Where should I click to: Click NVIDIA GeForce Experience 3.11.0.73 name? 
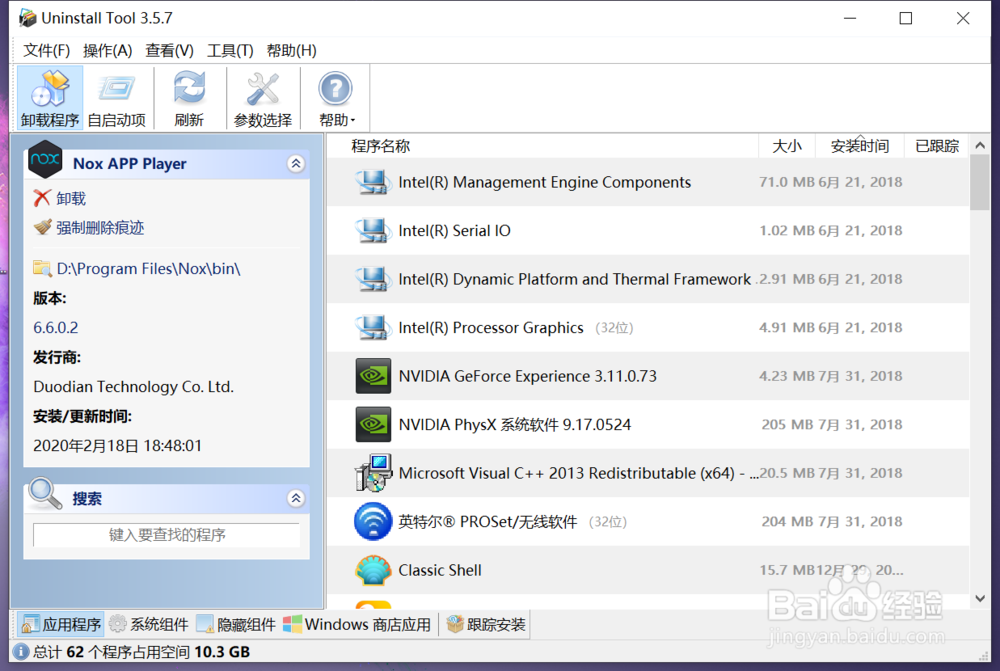[527, 376]
